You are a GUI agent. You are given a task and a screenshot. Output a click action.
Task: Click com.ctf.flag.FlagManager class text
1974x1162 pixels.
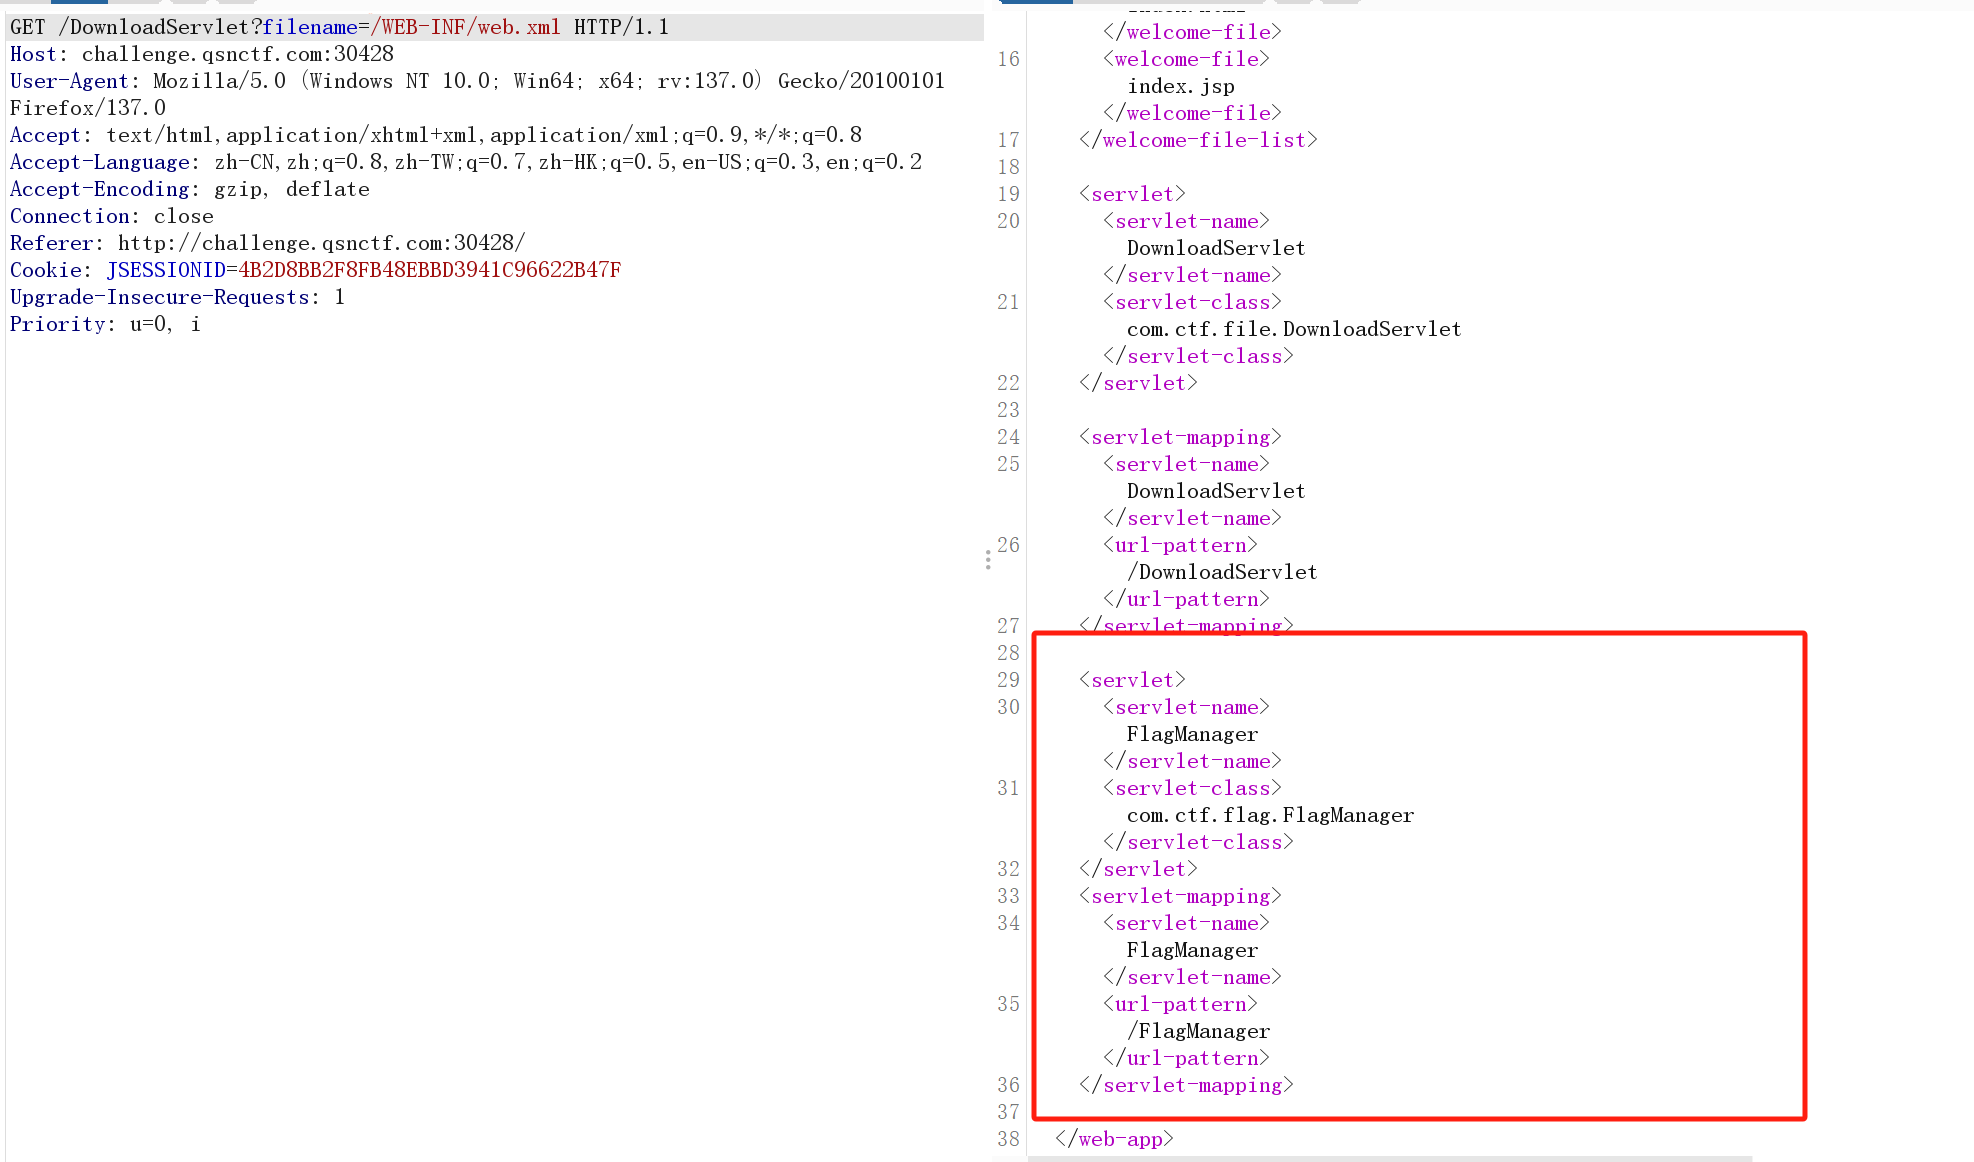(x=1270, y=815)
